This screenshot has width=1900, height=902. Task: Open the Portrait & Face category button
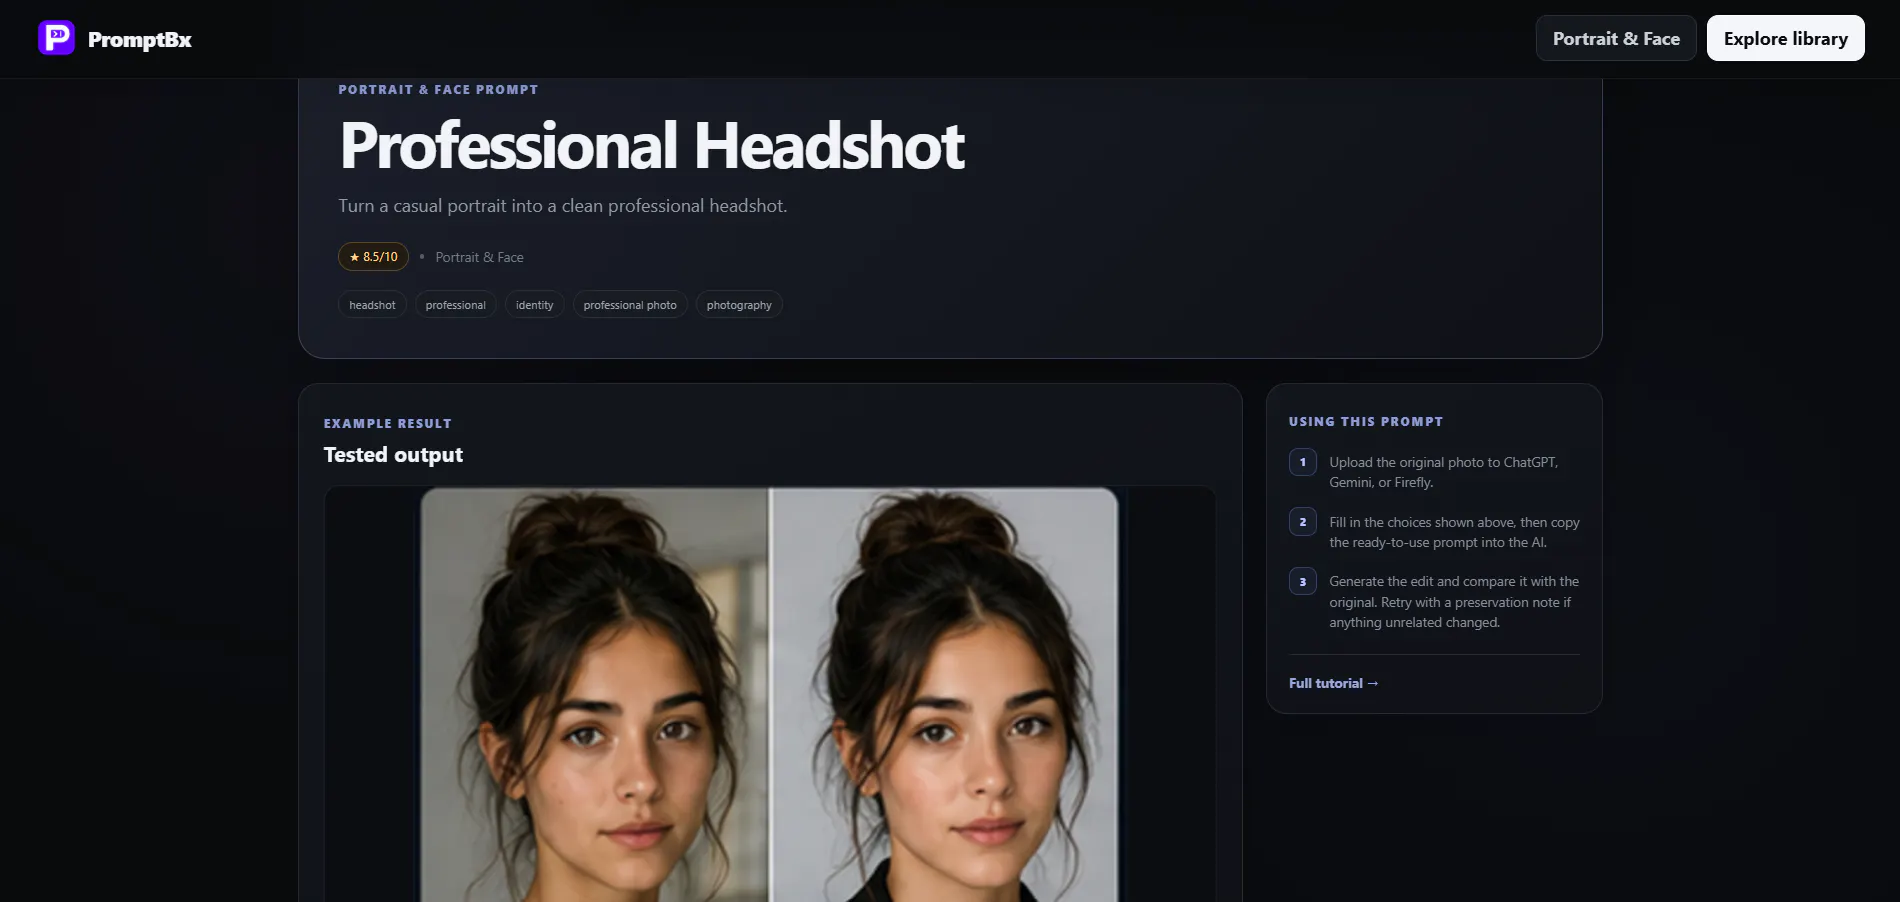click(x=1616, y=38)
